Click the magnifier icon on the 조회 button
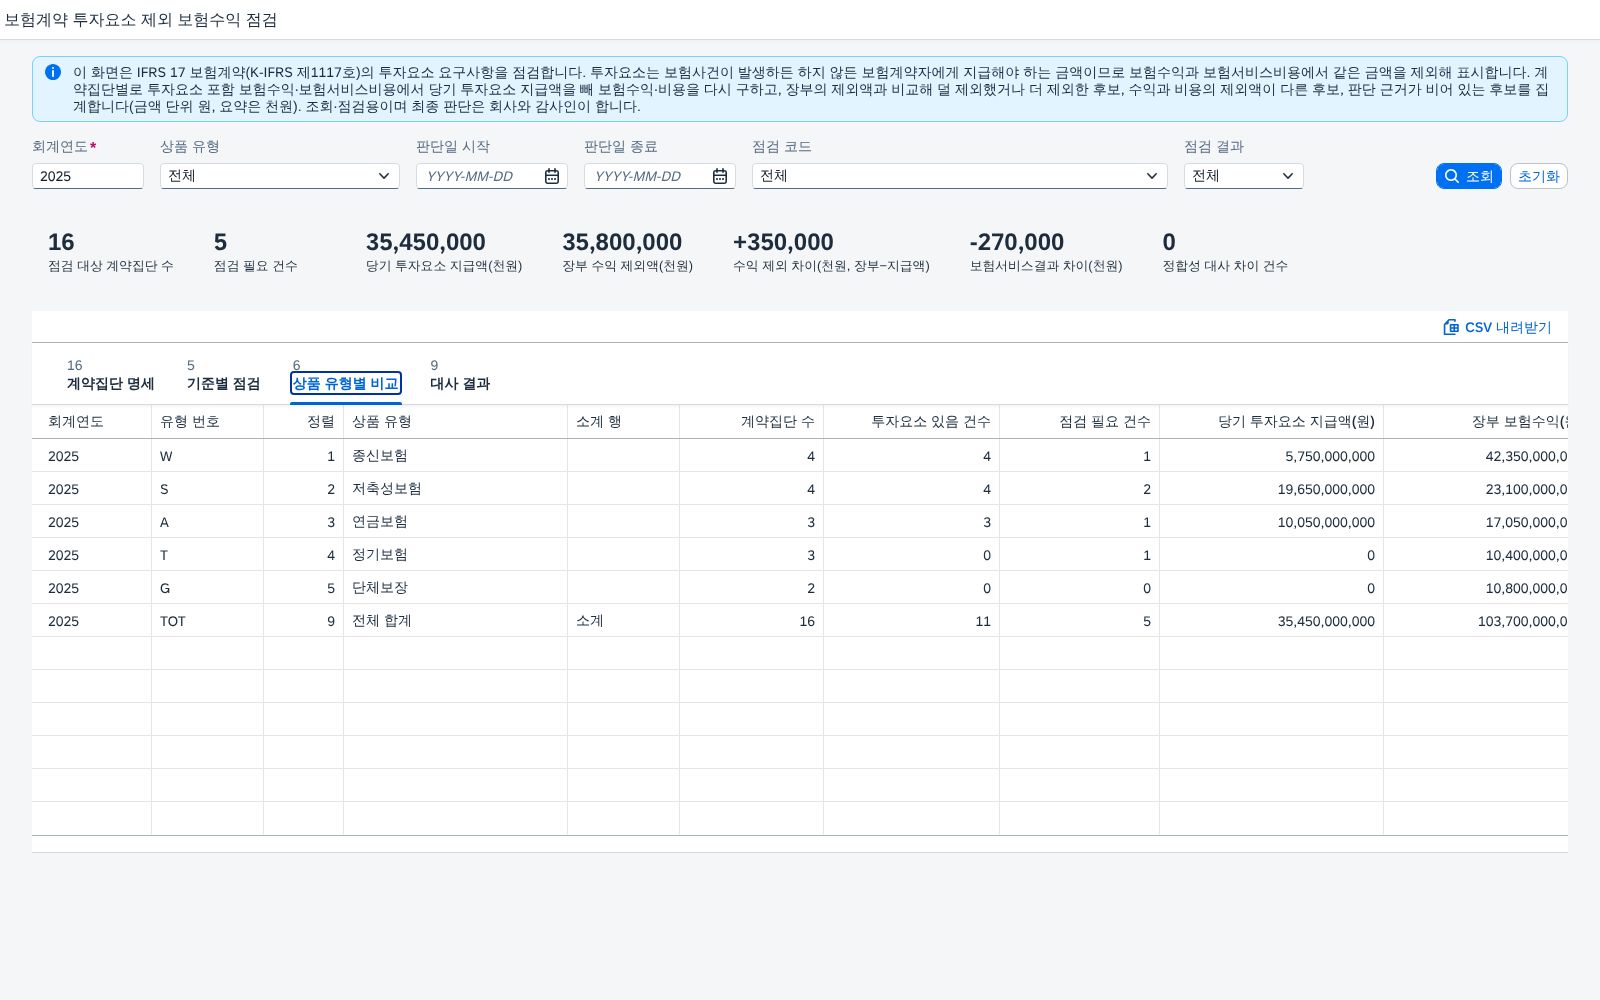 1452,176
